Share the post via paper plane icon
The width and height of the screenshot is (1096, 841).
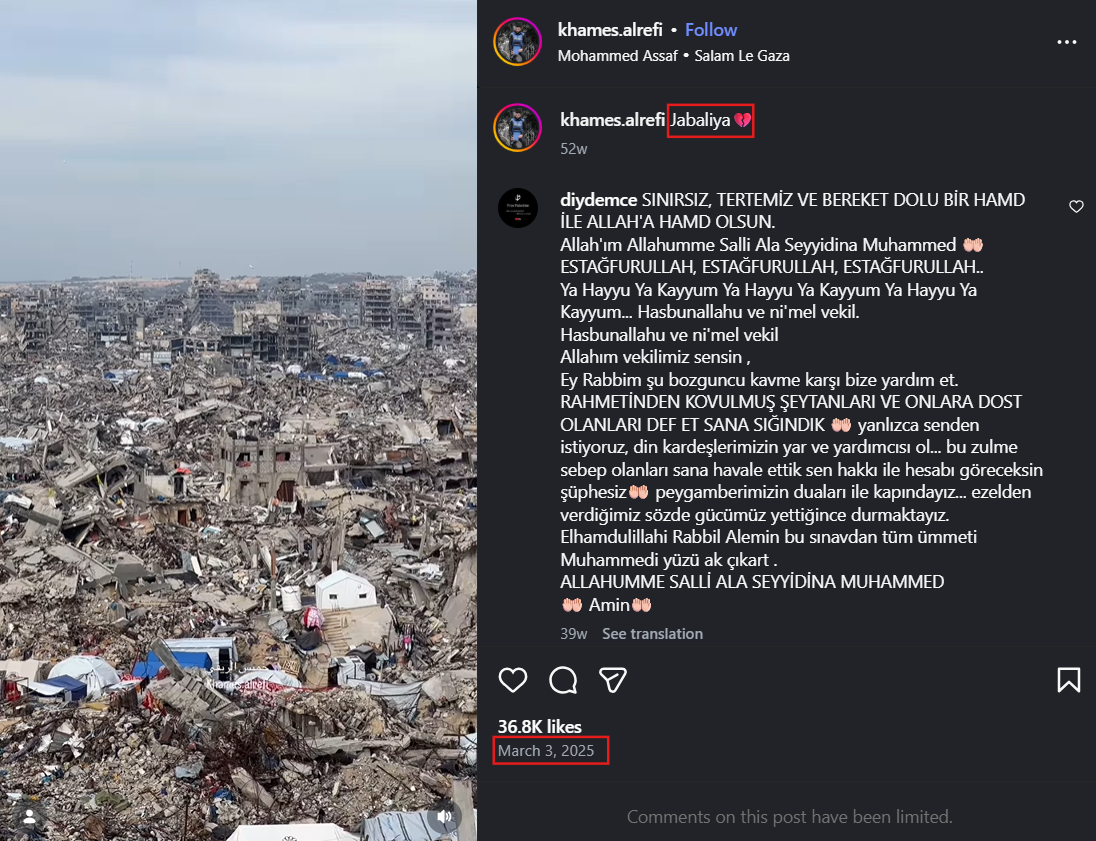pos(613,680)
